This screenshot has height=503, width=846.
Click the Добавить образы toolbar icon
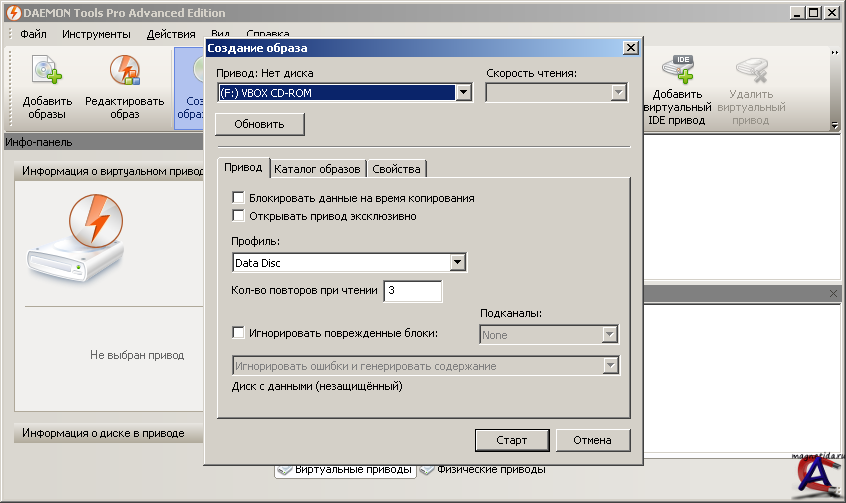click(x=47, y=70)
